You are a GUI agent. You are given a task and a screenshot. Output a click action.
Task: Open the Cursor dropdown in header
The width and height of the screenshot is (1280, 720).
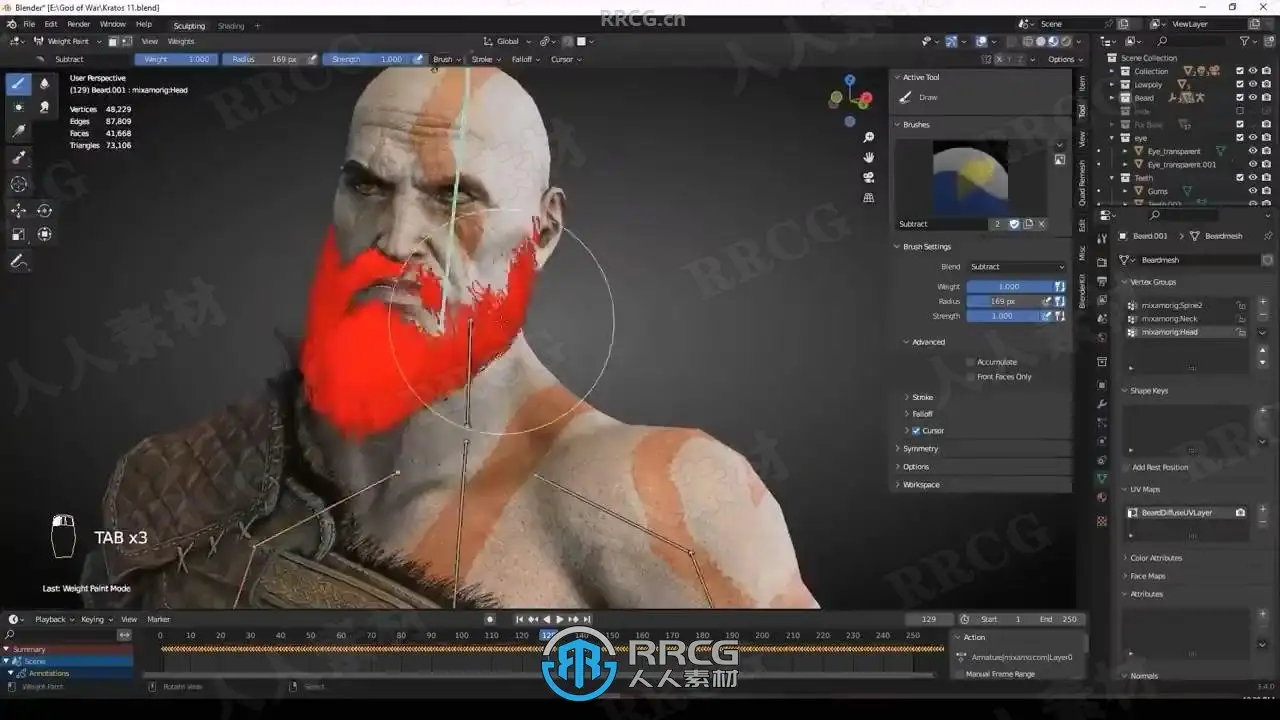(x=565, y=59)
